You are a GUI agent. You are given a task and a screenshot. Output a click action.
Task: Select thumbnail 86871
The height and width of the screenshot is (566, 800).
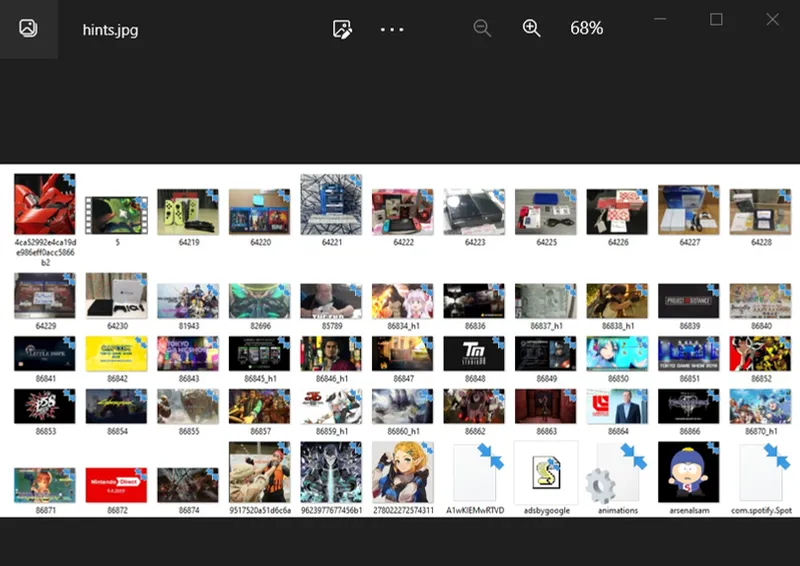45,485
